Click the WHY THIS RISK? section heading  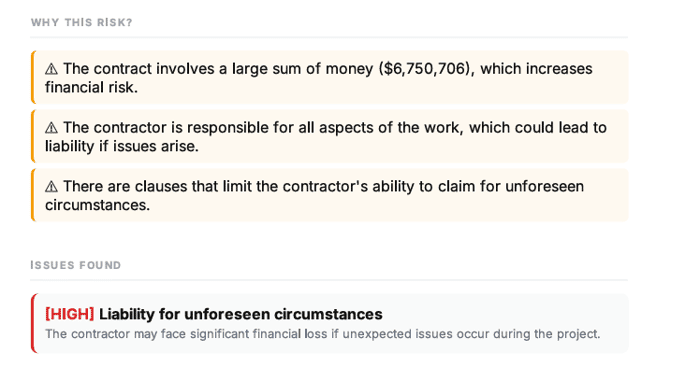[x=82, y=22]
